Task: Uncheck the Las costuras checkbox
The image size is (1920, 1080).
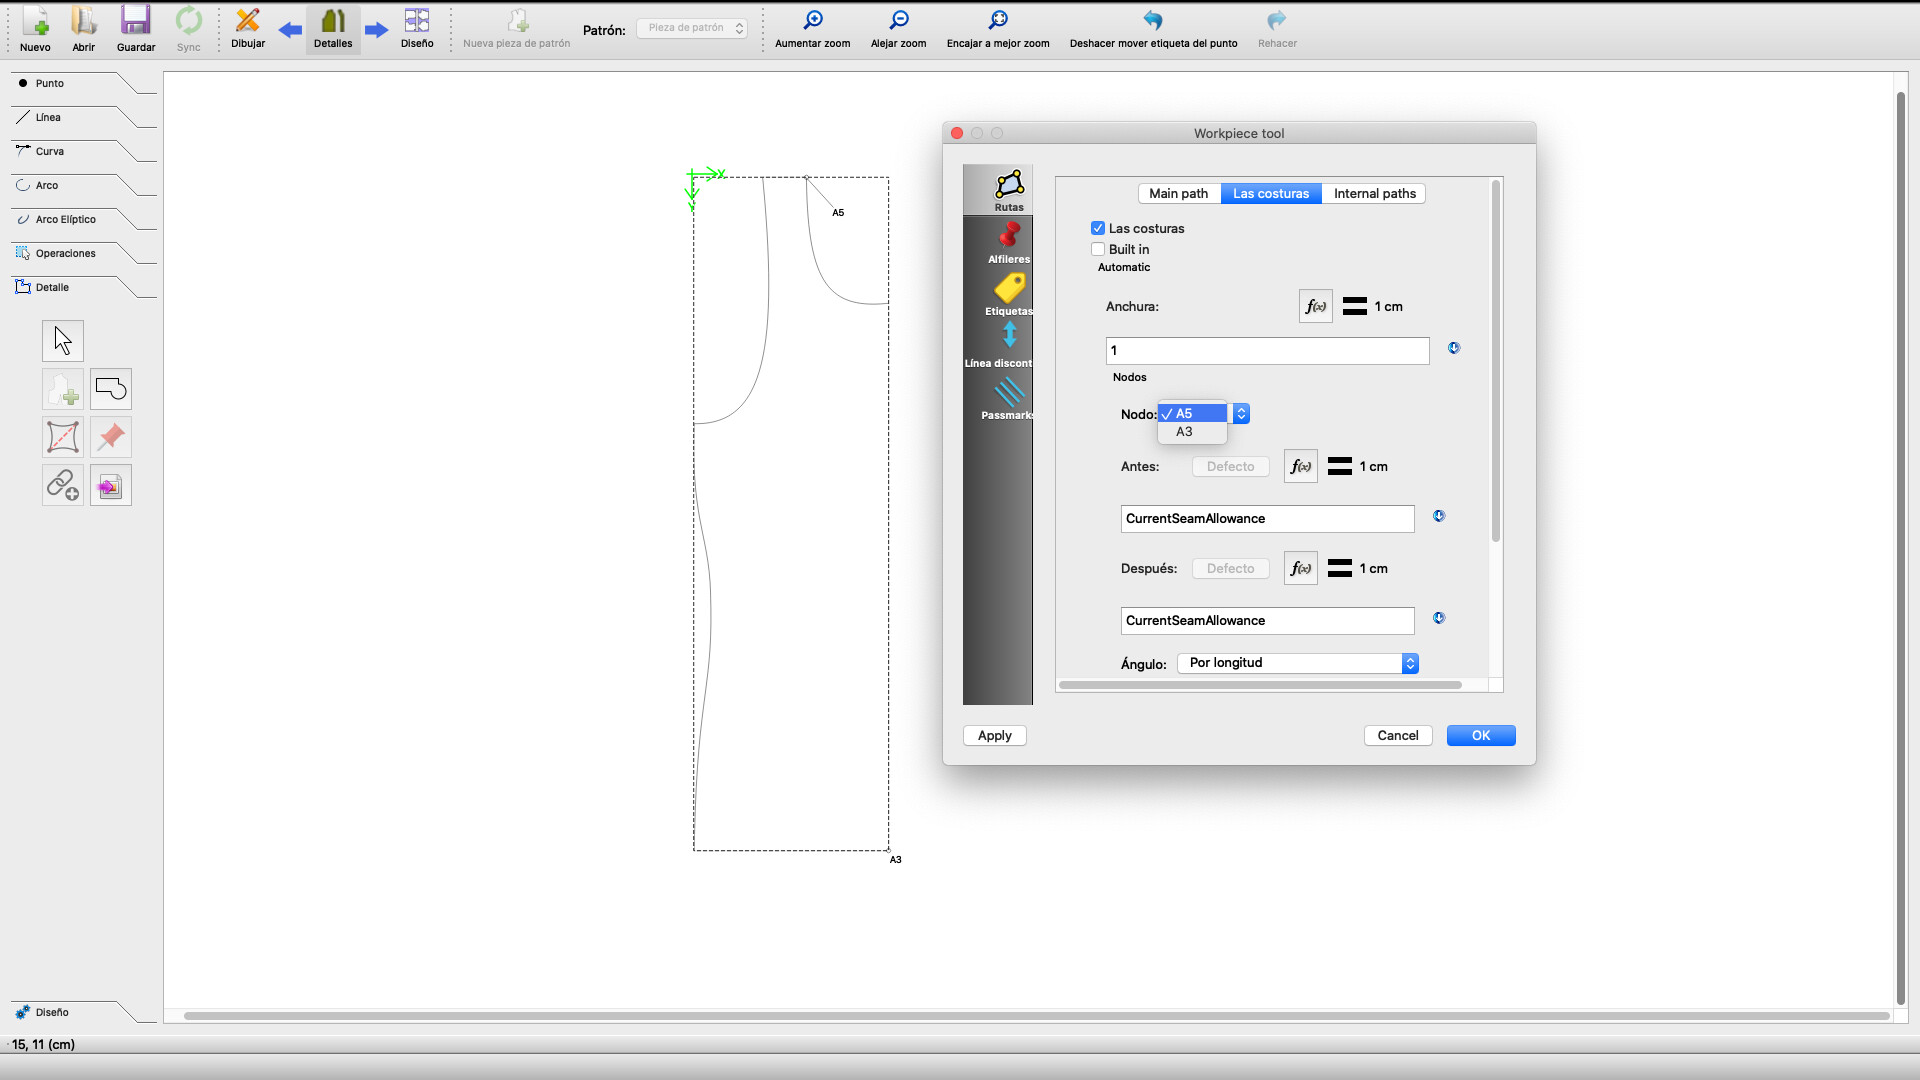Action: [x=1098, y=229]
